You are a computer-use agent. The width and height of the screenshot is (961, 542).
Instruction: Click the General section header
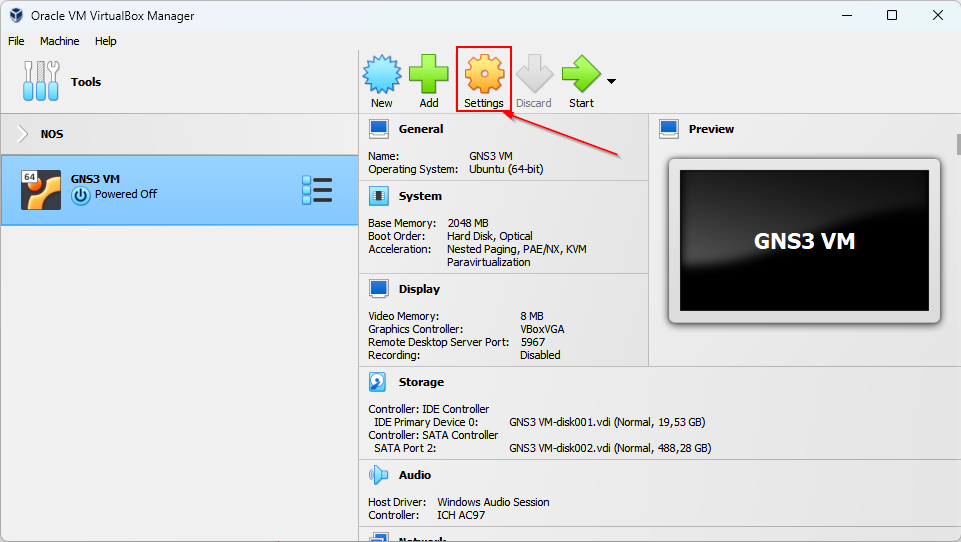[x=420, y=129]
